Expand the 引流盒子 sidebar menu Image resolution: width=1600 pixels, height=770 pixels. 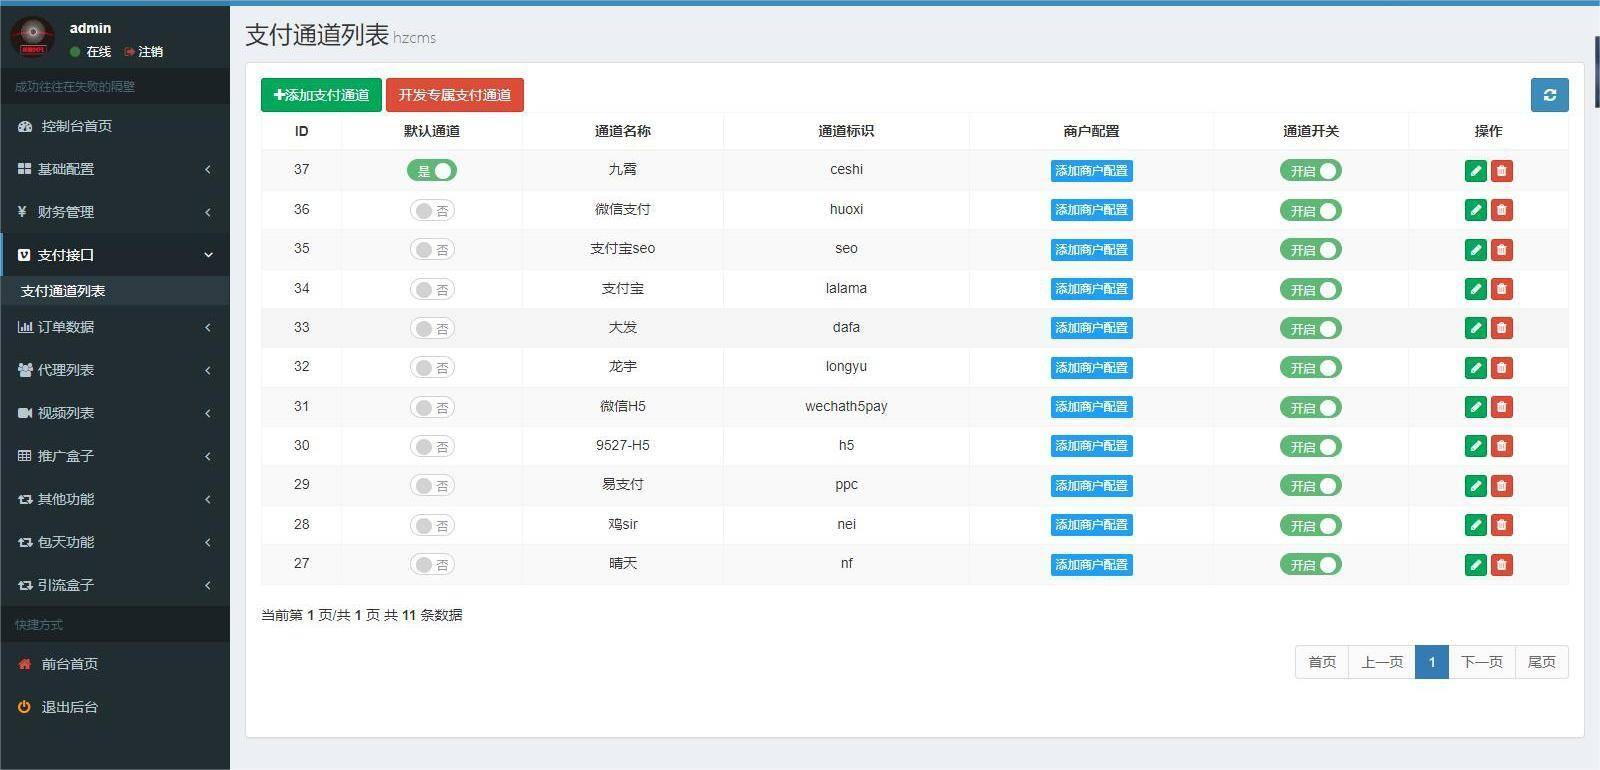[115, 585]
